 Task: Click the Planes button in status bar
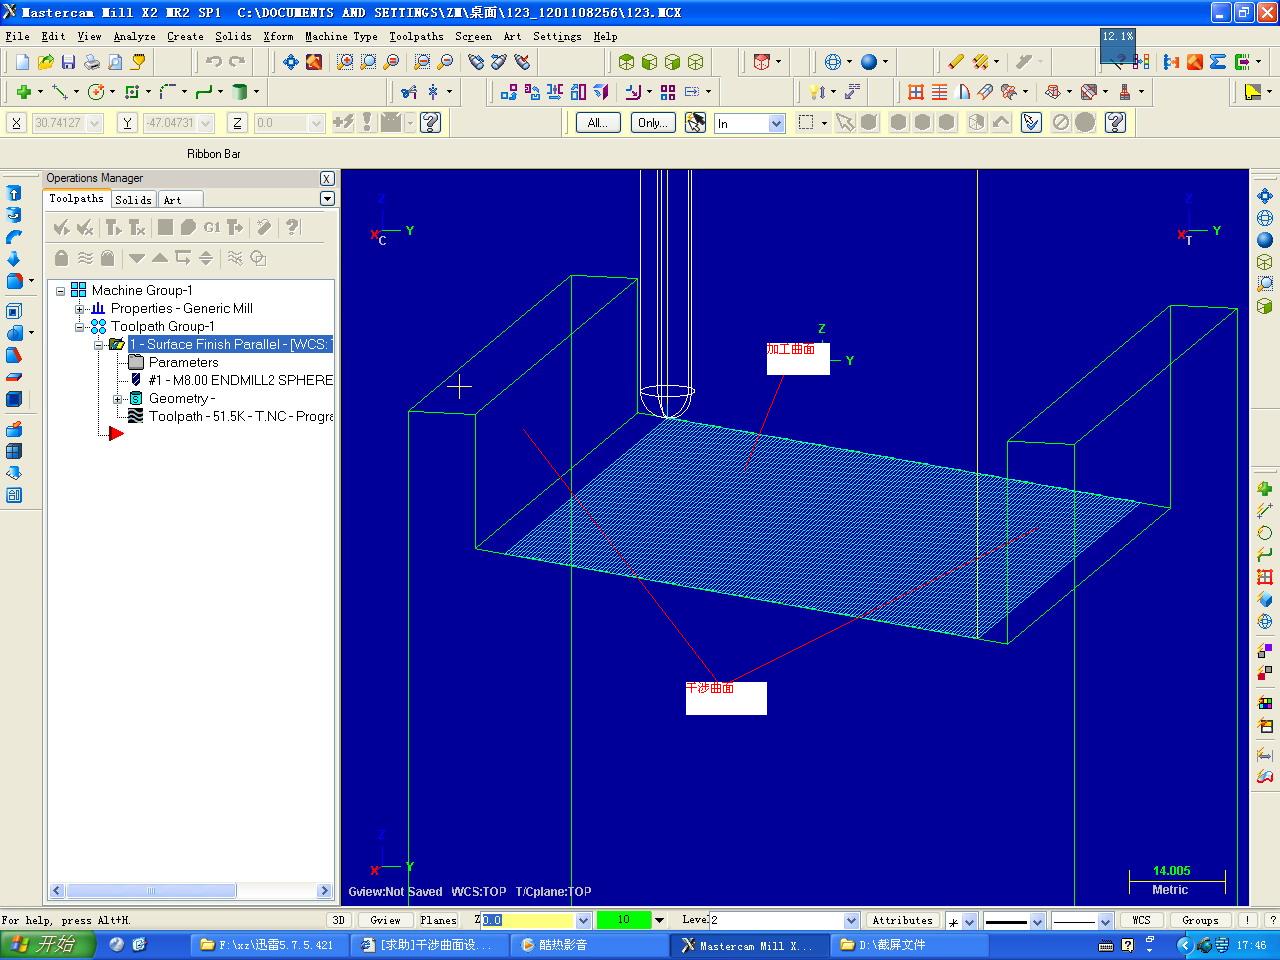click(438, 920)
